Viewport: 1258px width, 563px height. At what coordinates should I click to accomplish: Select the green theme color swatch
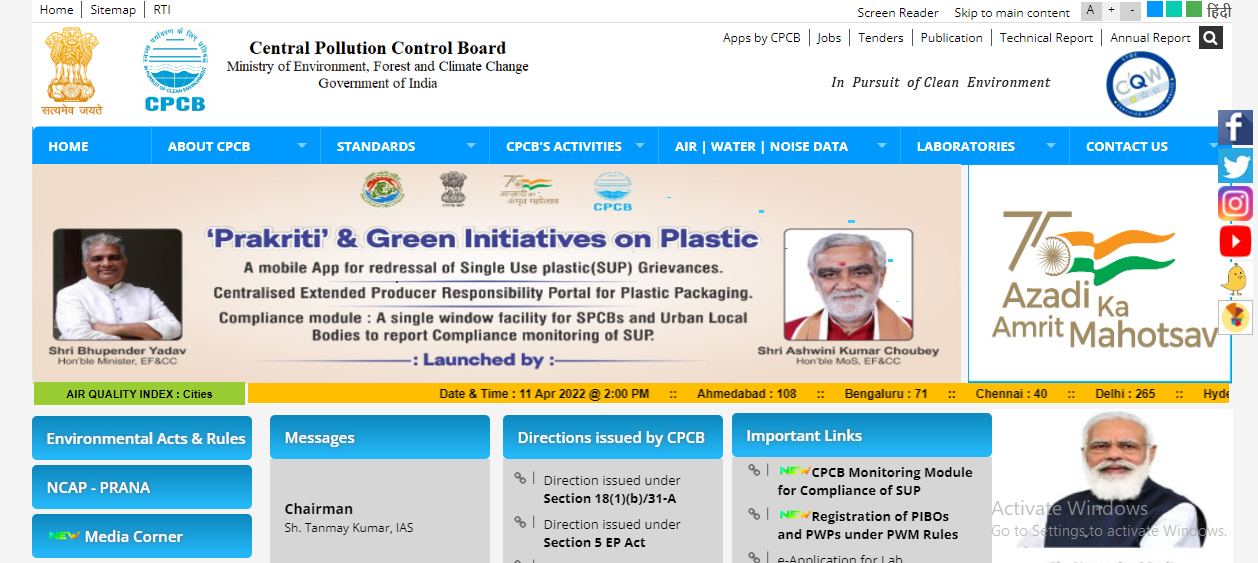[1194, 10]
